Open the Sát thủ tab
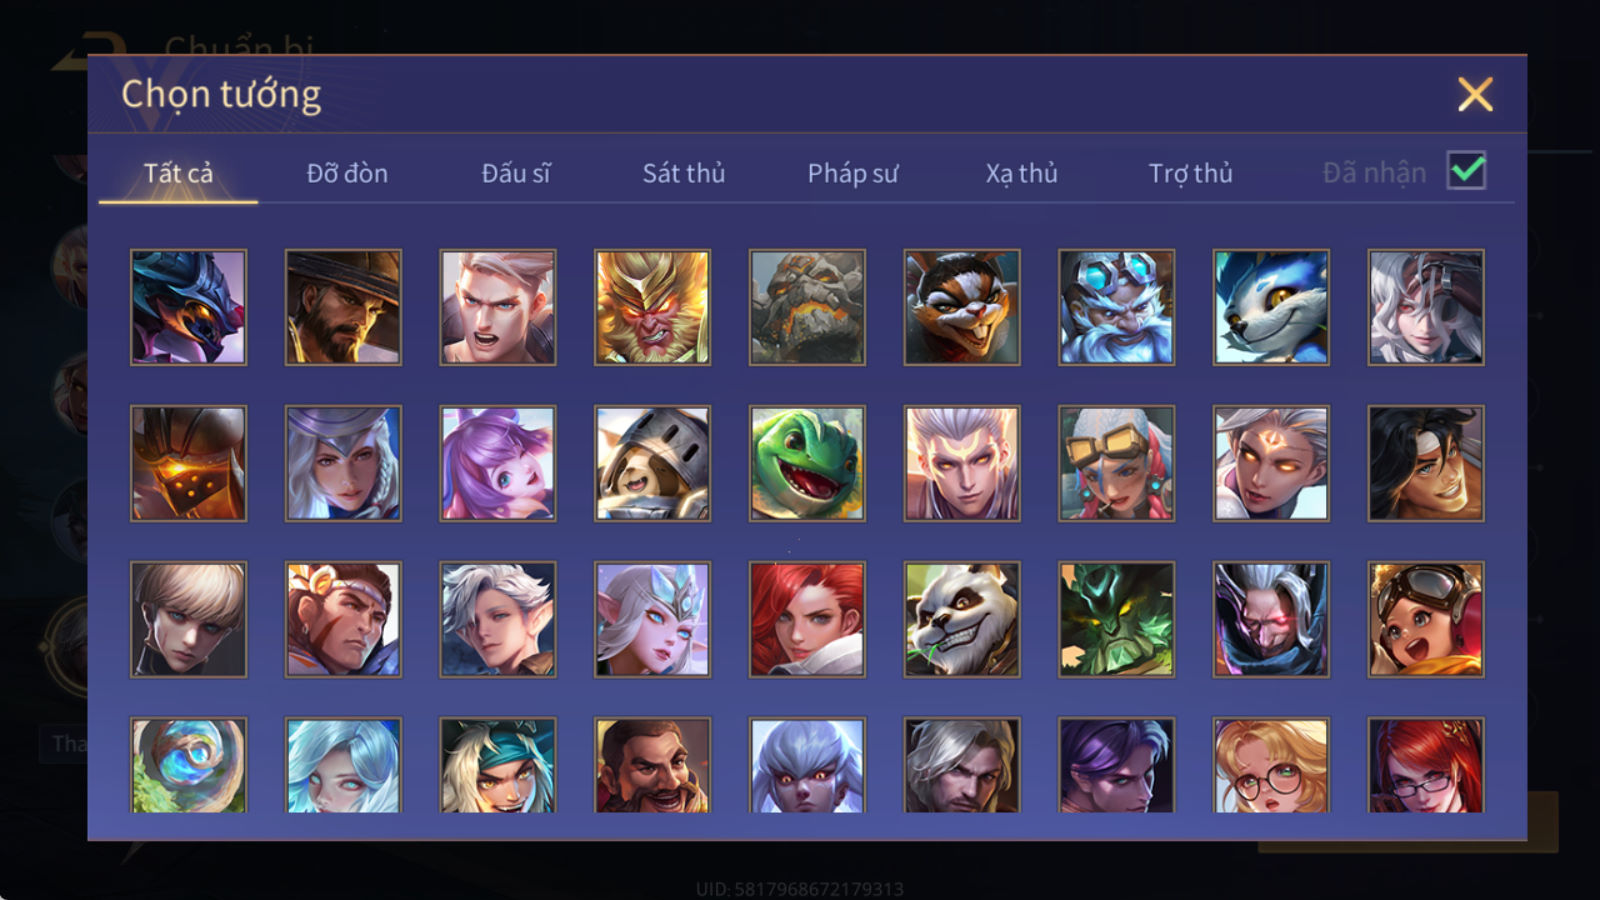 (684, 173)
